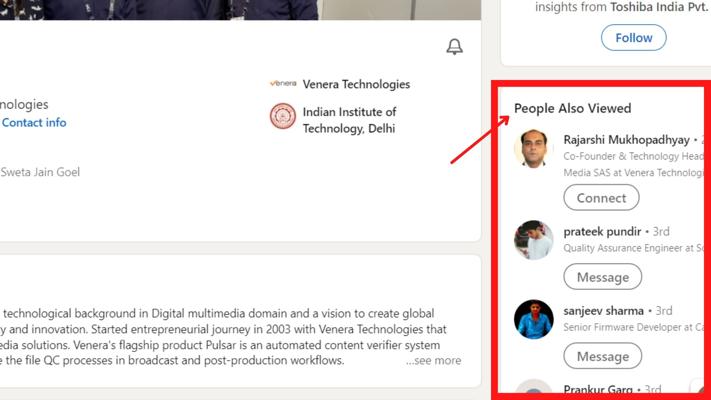Open Contact info link
The height and width of the screenshot is (400, 711).
pos(34,122)
